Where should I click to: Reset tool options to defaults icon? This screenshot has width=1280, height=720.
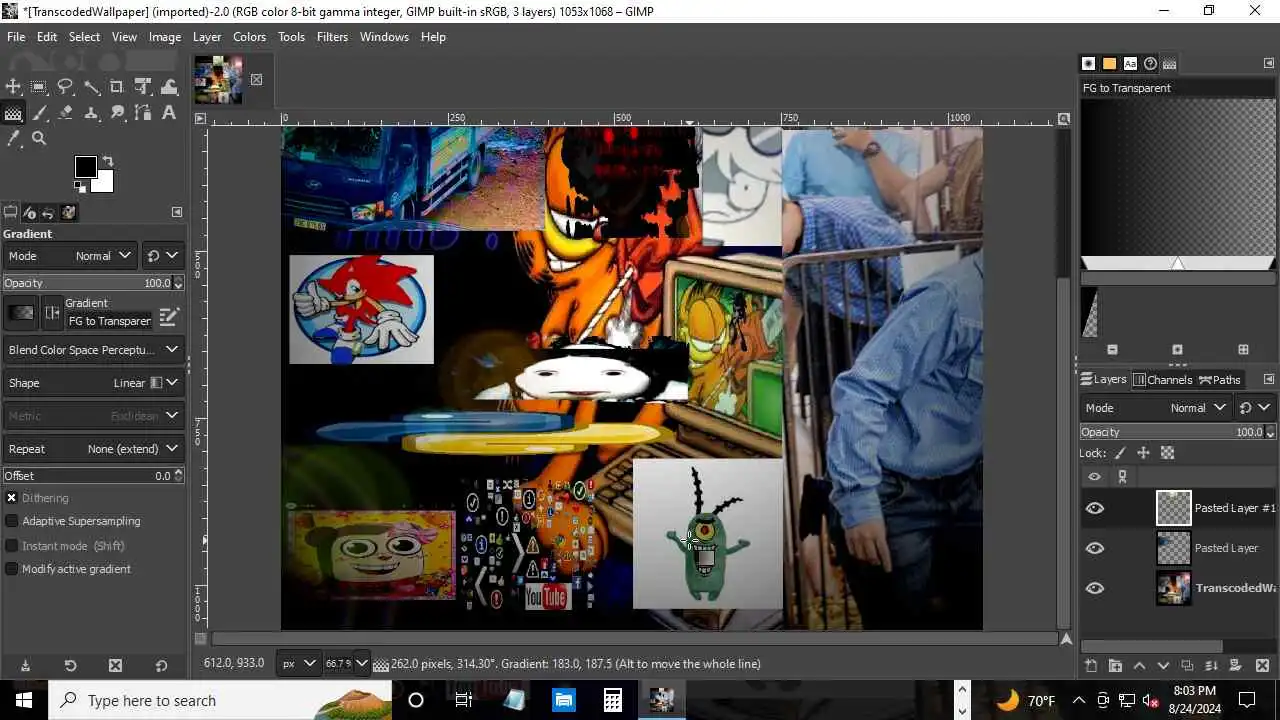click(161, 665)
